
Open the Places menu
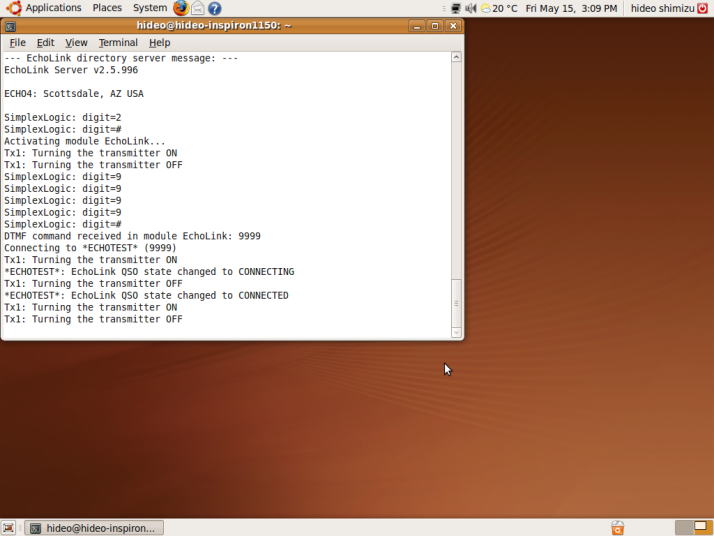(x=107, y=8)
